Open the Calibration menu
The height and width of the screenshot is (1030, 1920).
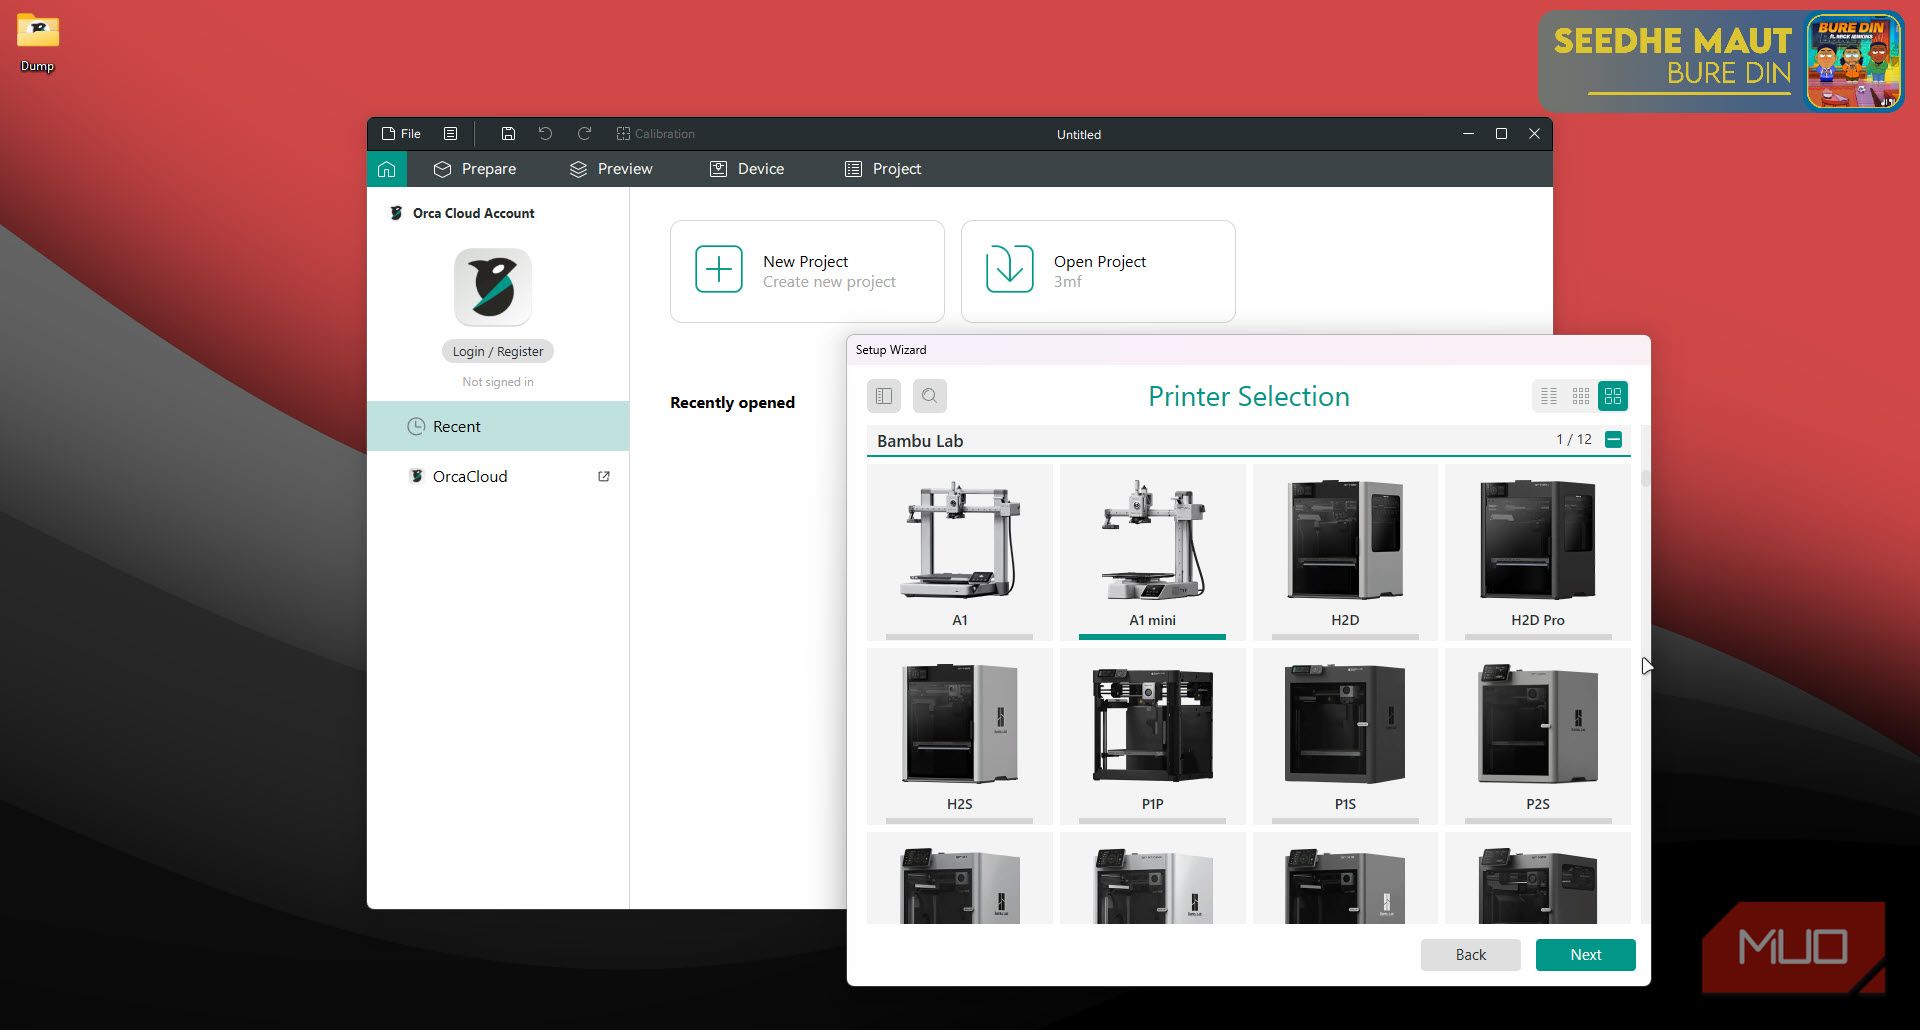point(655,133)
